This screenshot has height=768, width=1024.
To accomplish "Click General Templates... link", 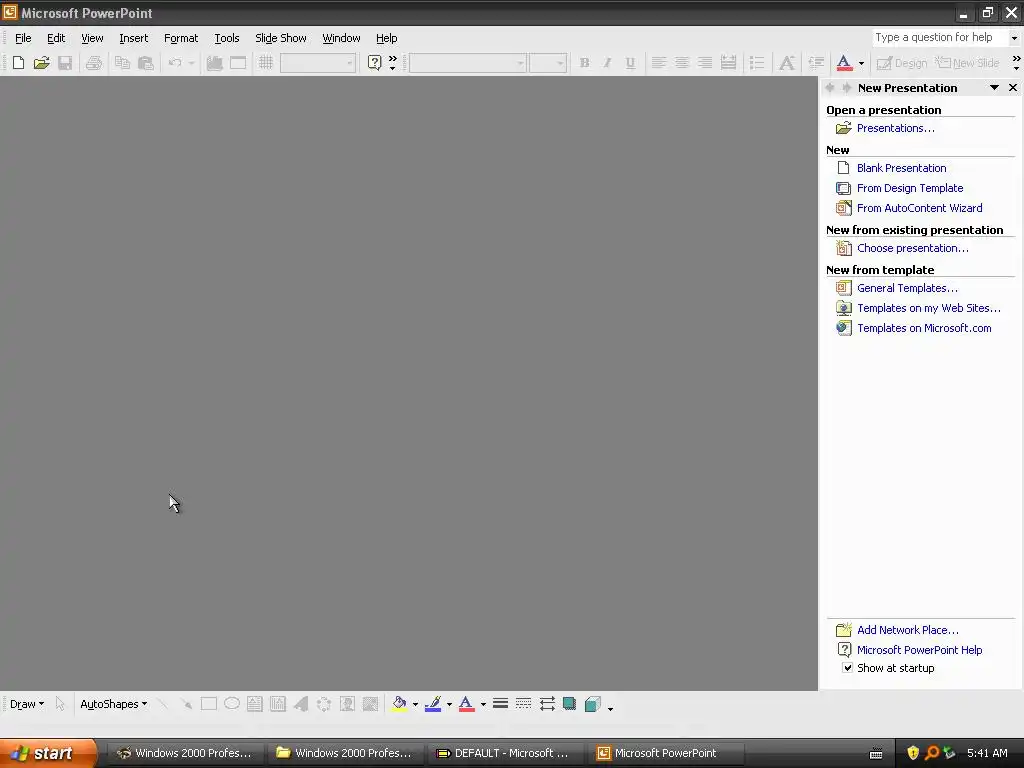I will click(x=907, y=288).
